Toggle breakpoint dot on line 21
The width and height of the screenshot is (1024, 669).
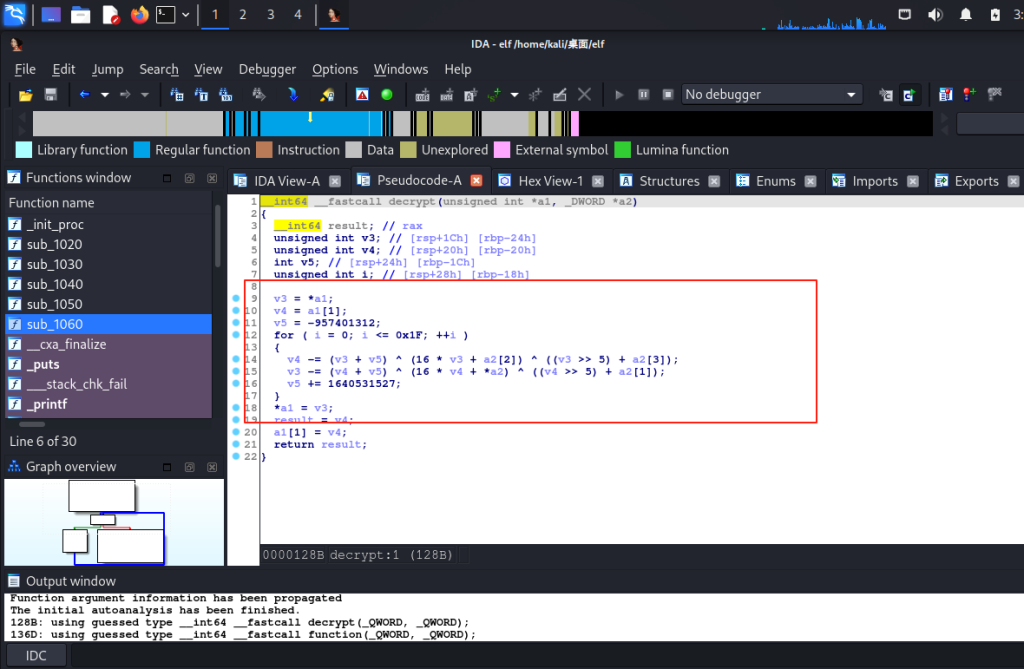pos(236,444)
